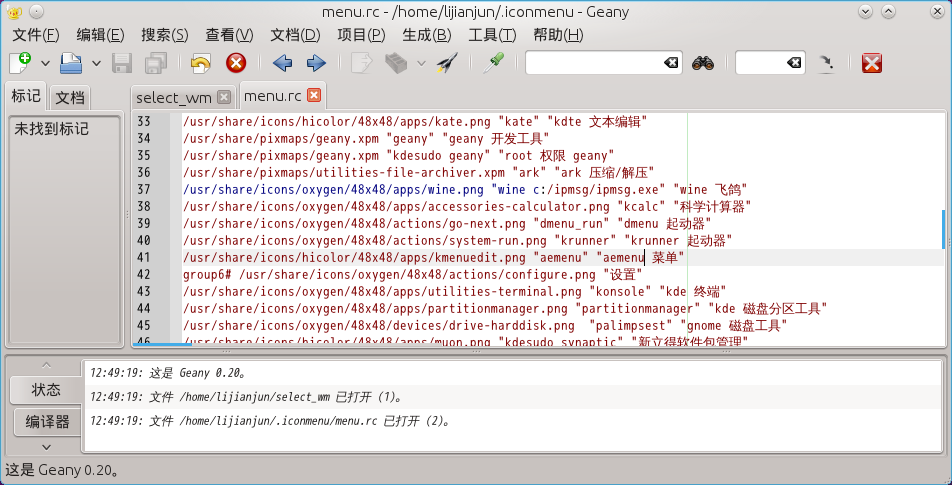Clear the search field with its clear icon
952x485 pixels.
click(671, 63)
